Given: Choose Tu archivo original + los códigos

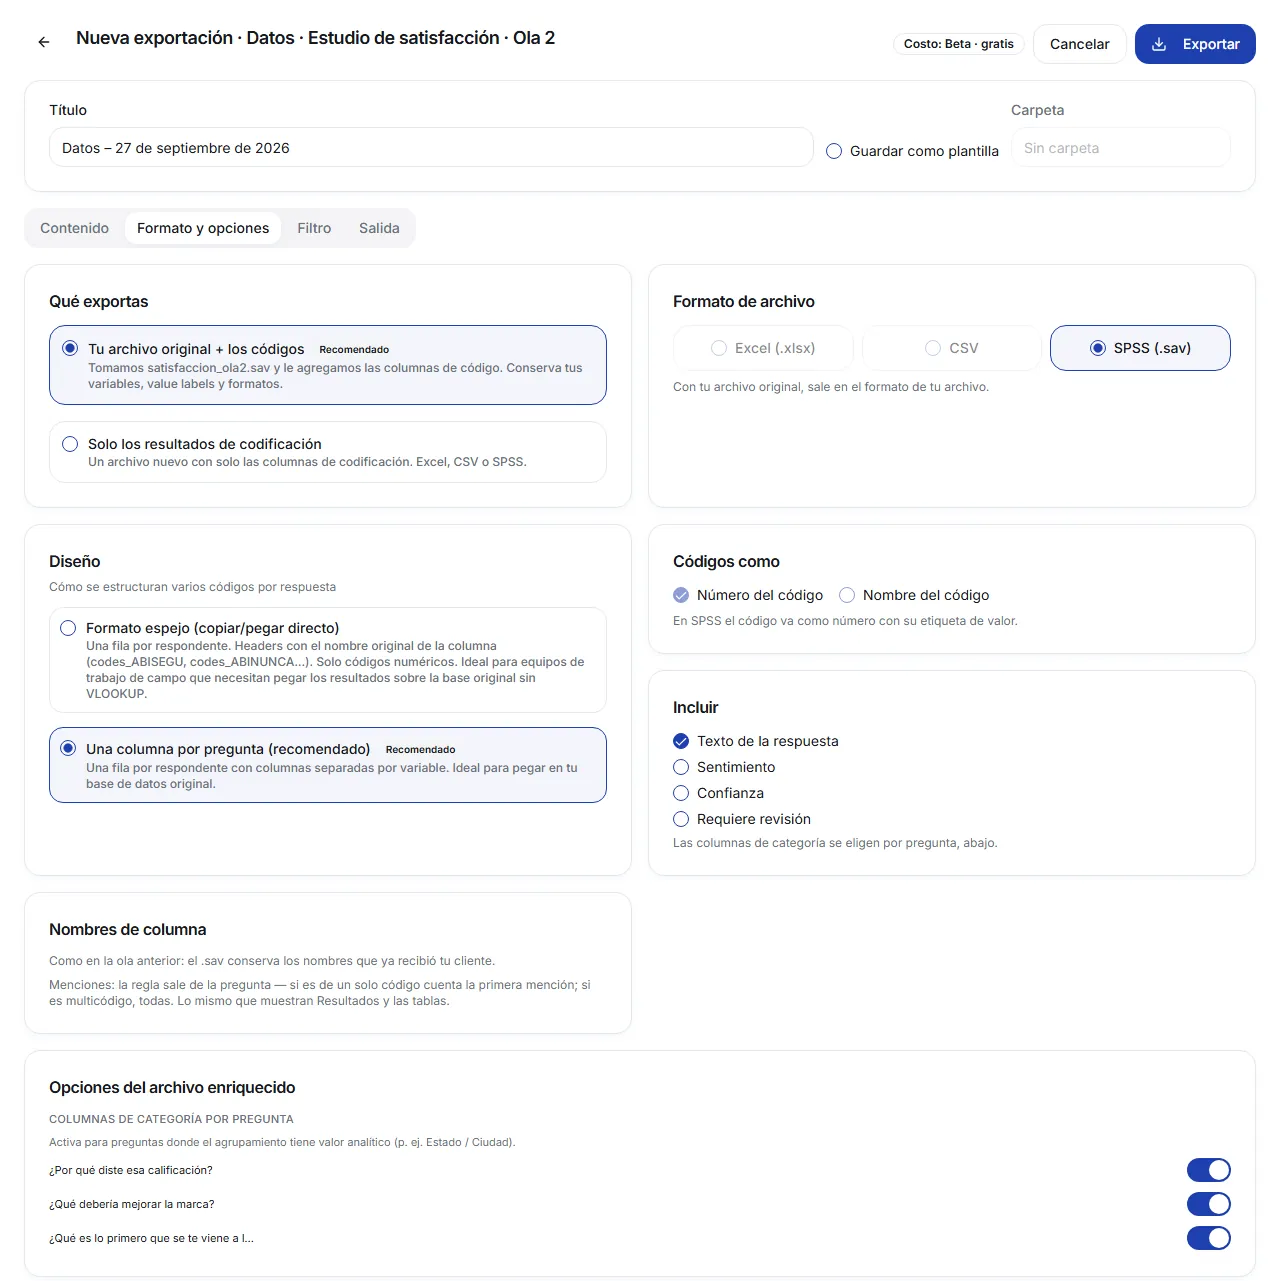Looking at the screenshot, I should [328, 365].
